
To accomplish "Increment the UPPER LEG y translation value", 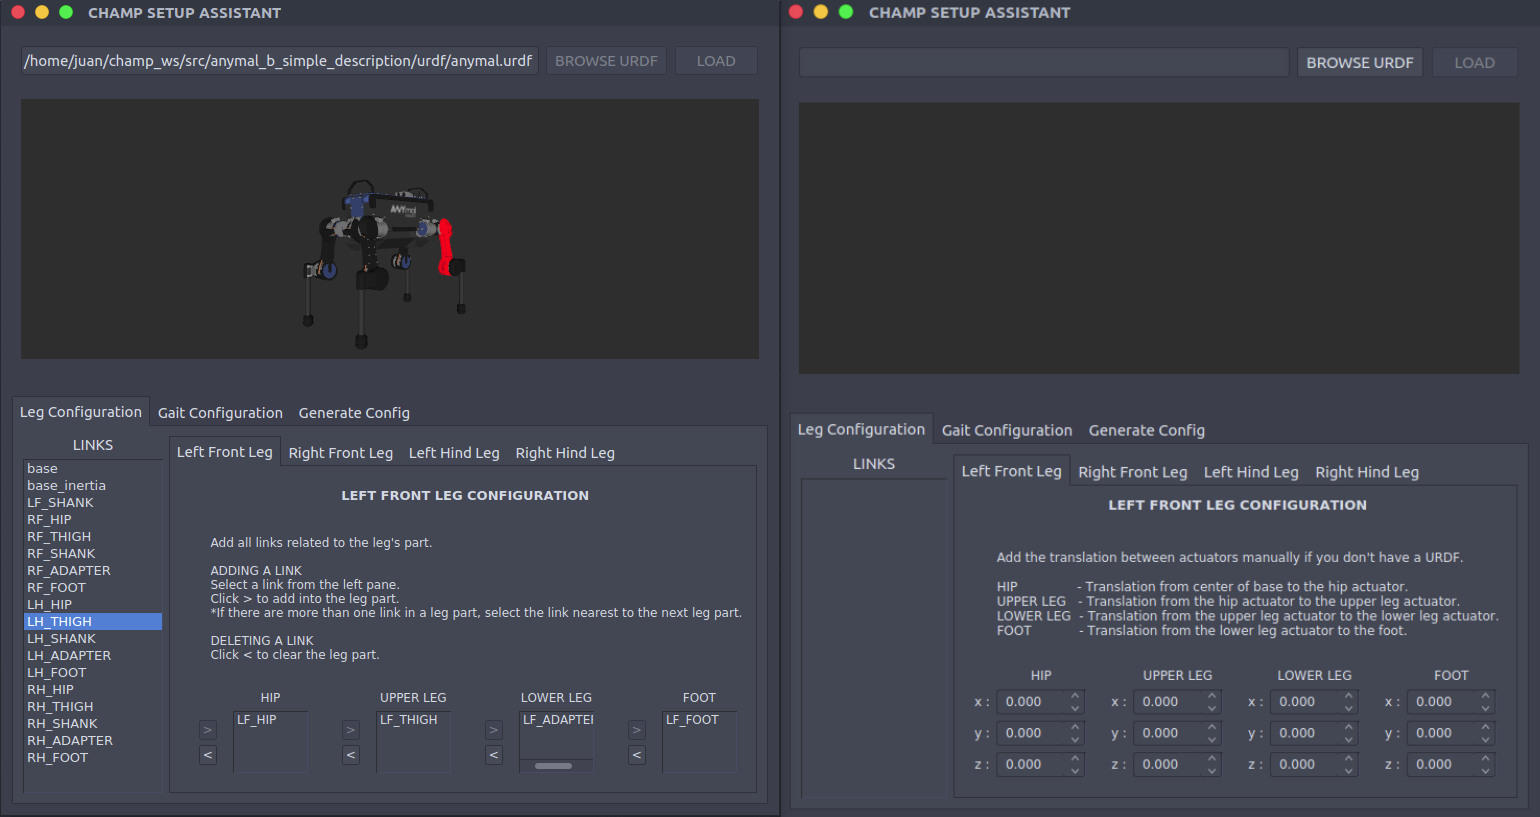I will click(x=1212, y=727).
